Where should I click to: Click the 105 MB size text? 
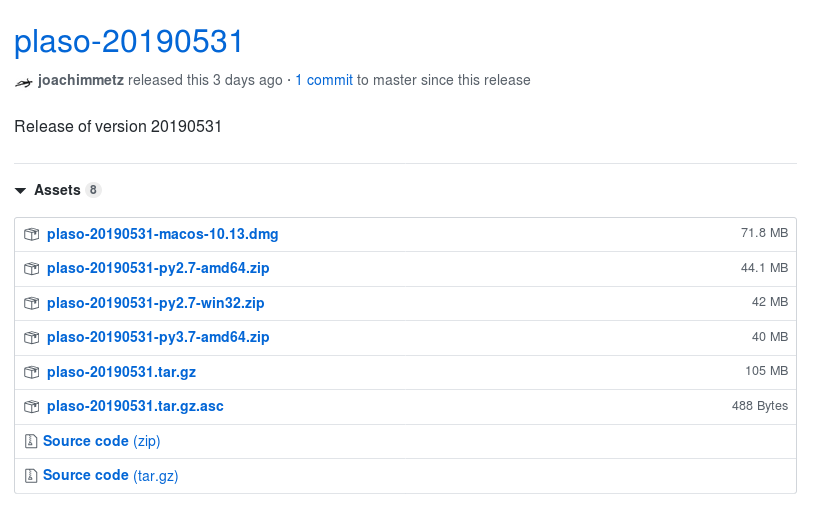tap(766, 371)
